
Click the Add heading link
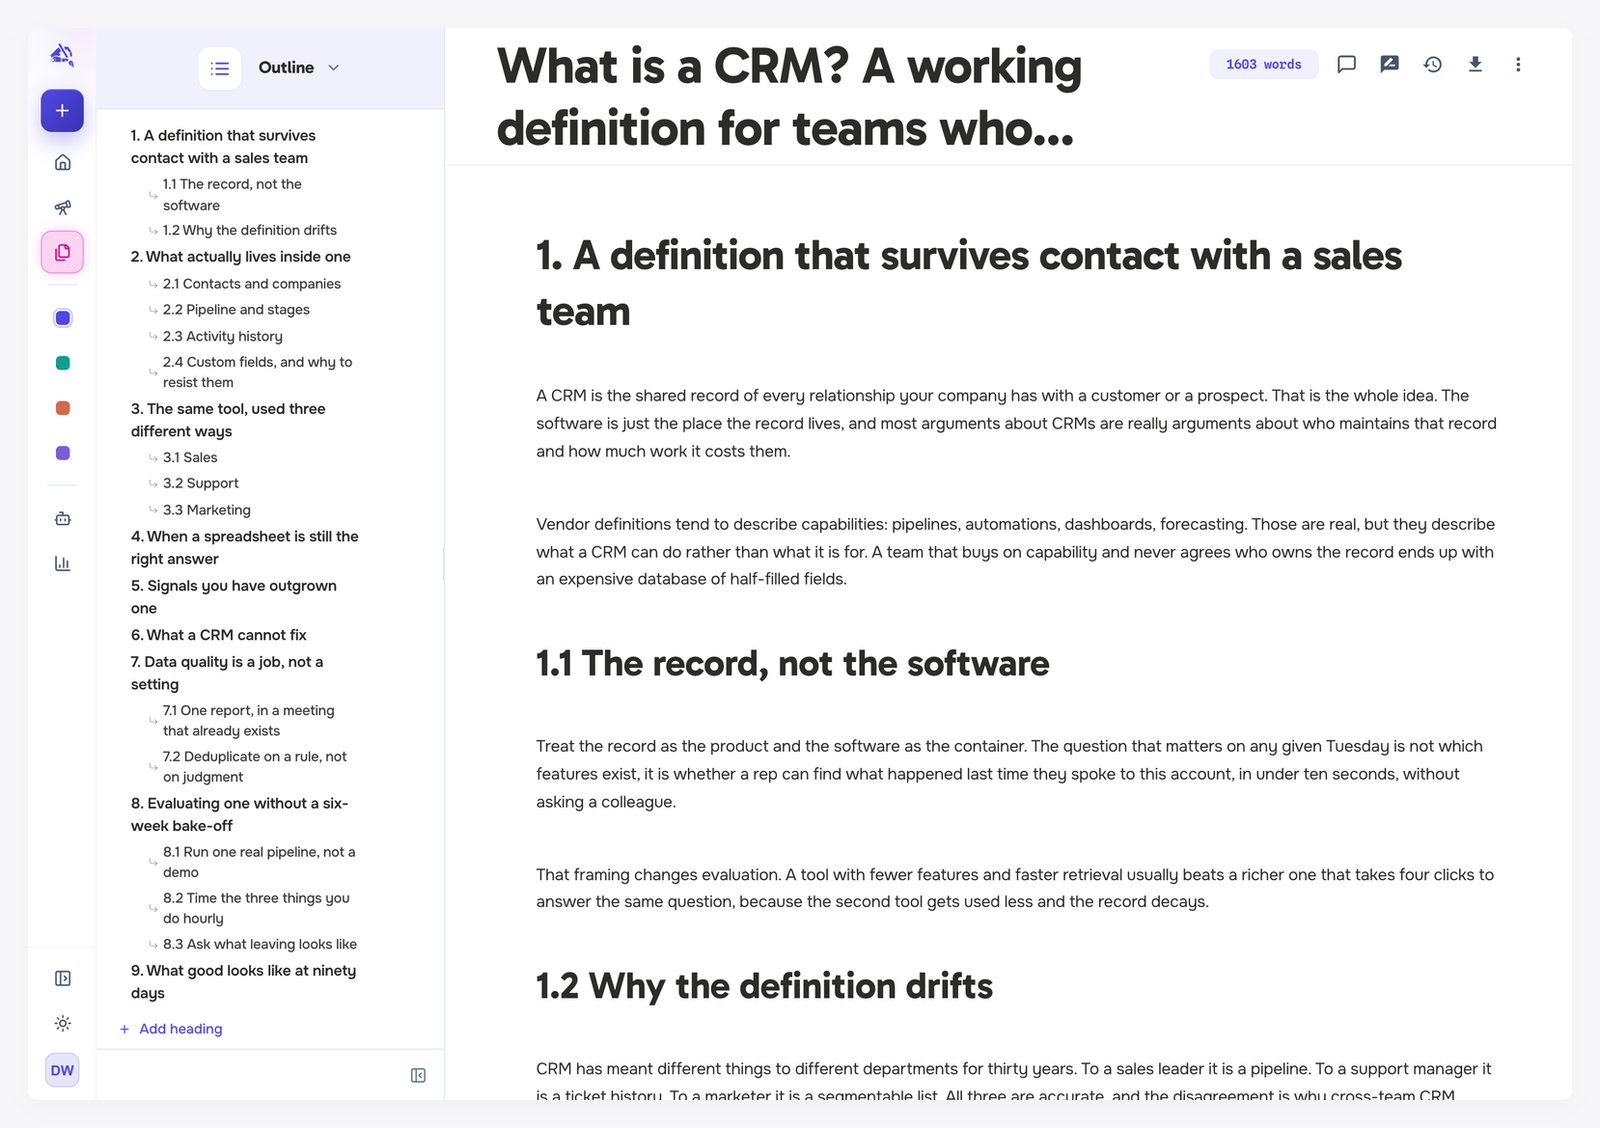(x=180, y=1029)
